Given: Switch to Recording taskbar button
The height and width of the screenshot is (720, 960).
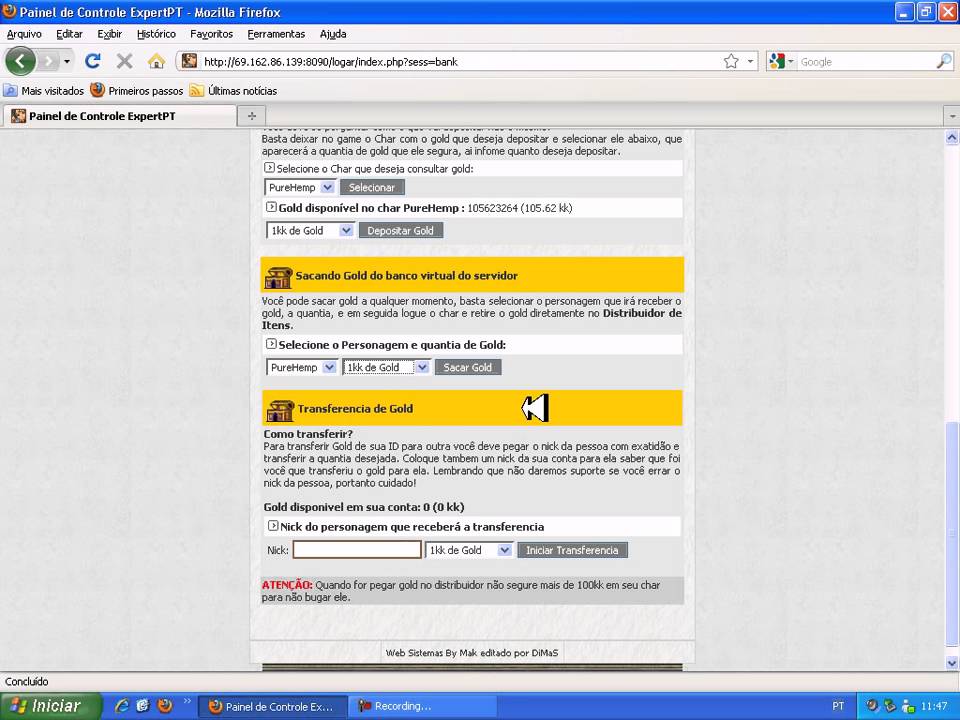Looking at the screenshot, I should click(422, 707).
